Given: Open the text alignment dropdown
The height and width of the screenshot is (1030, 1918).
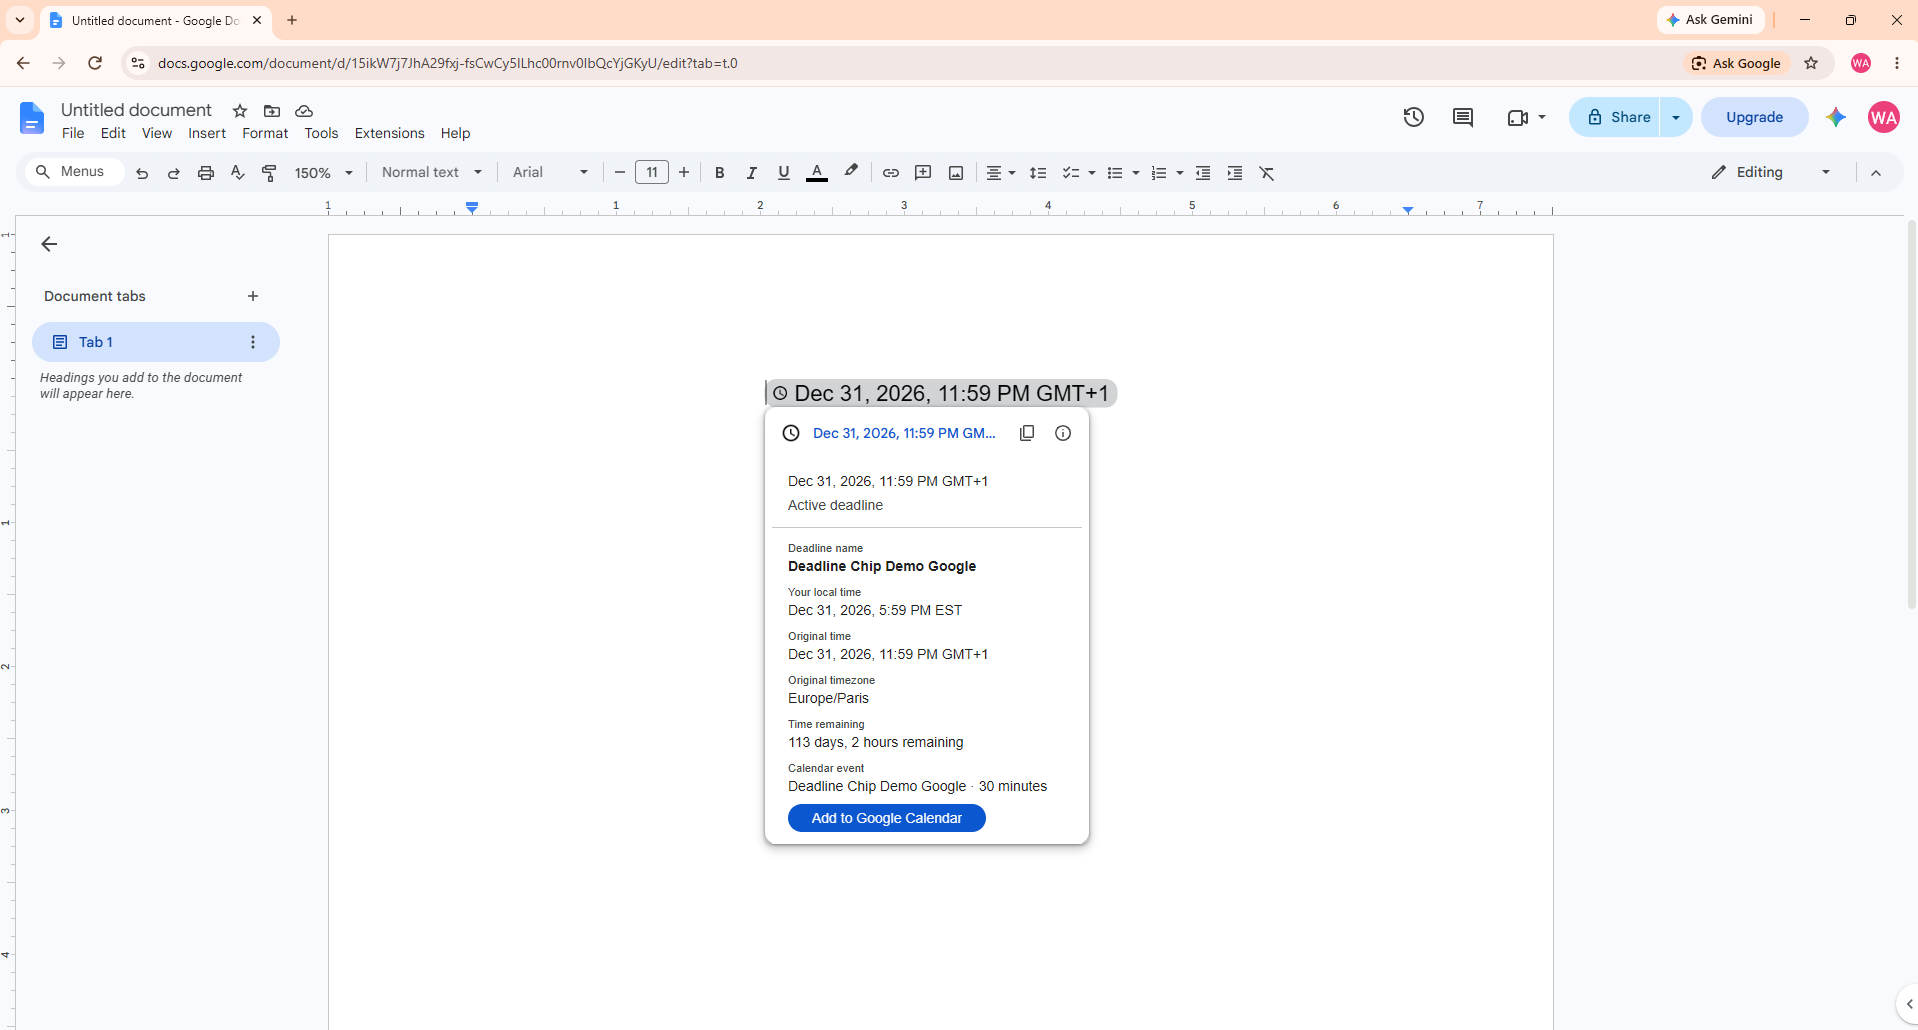Looking at the screenshot, I should 1000,173.
